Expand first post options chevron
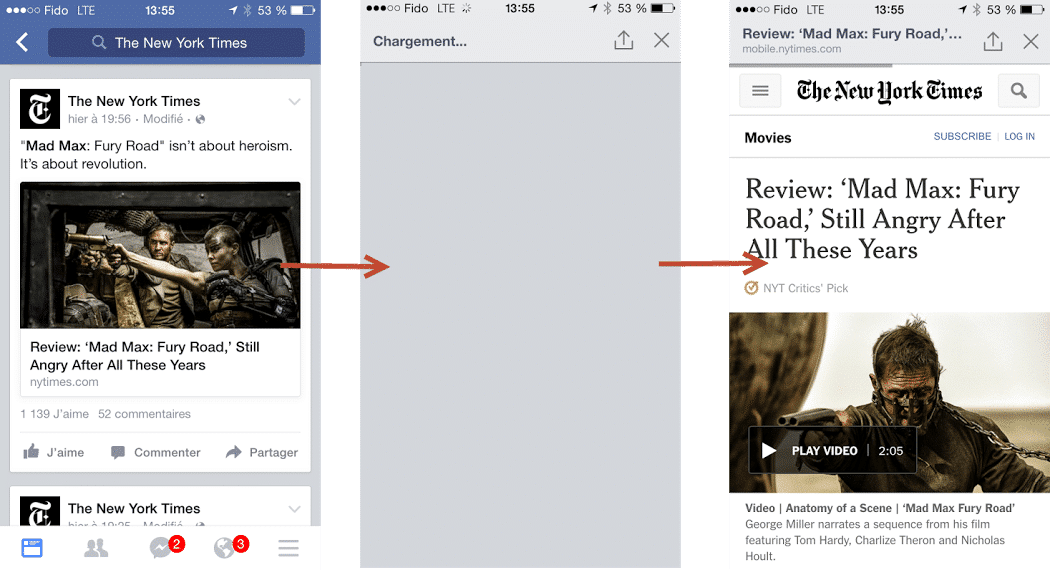1050x570 pixels. tap(294, 102)
